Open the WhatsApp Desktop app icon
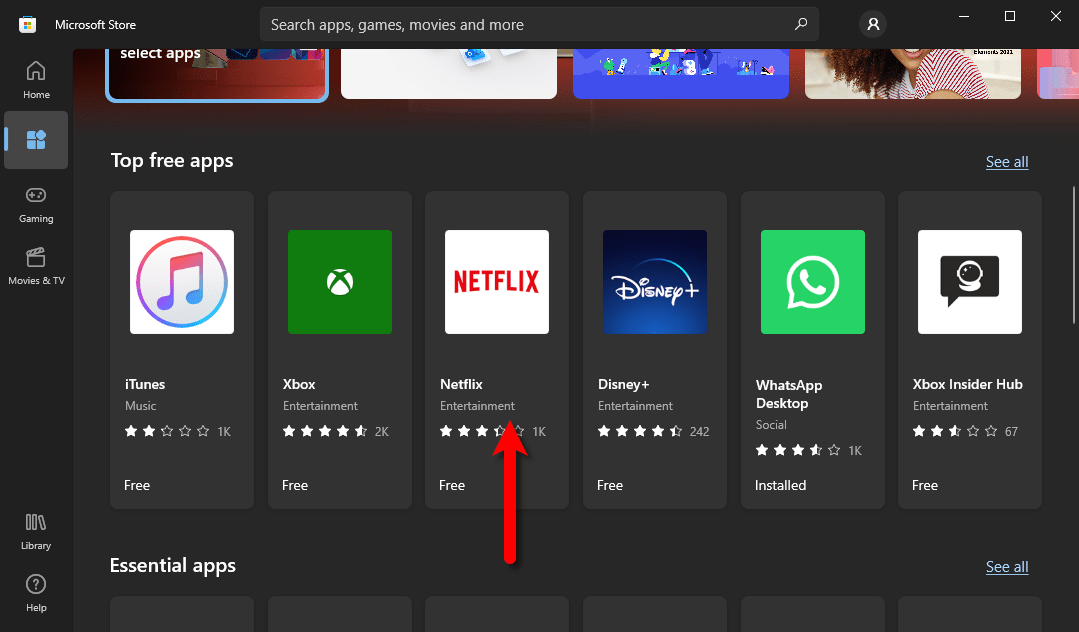Viewport: 1079px width, 632px height. (x=813, y=282)
